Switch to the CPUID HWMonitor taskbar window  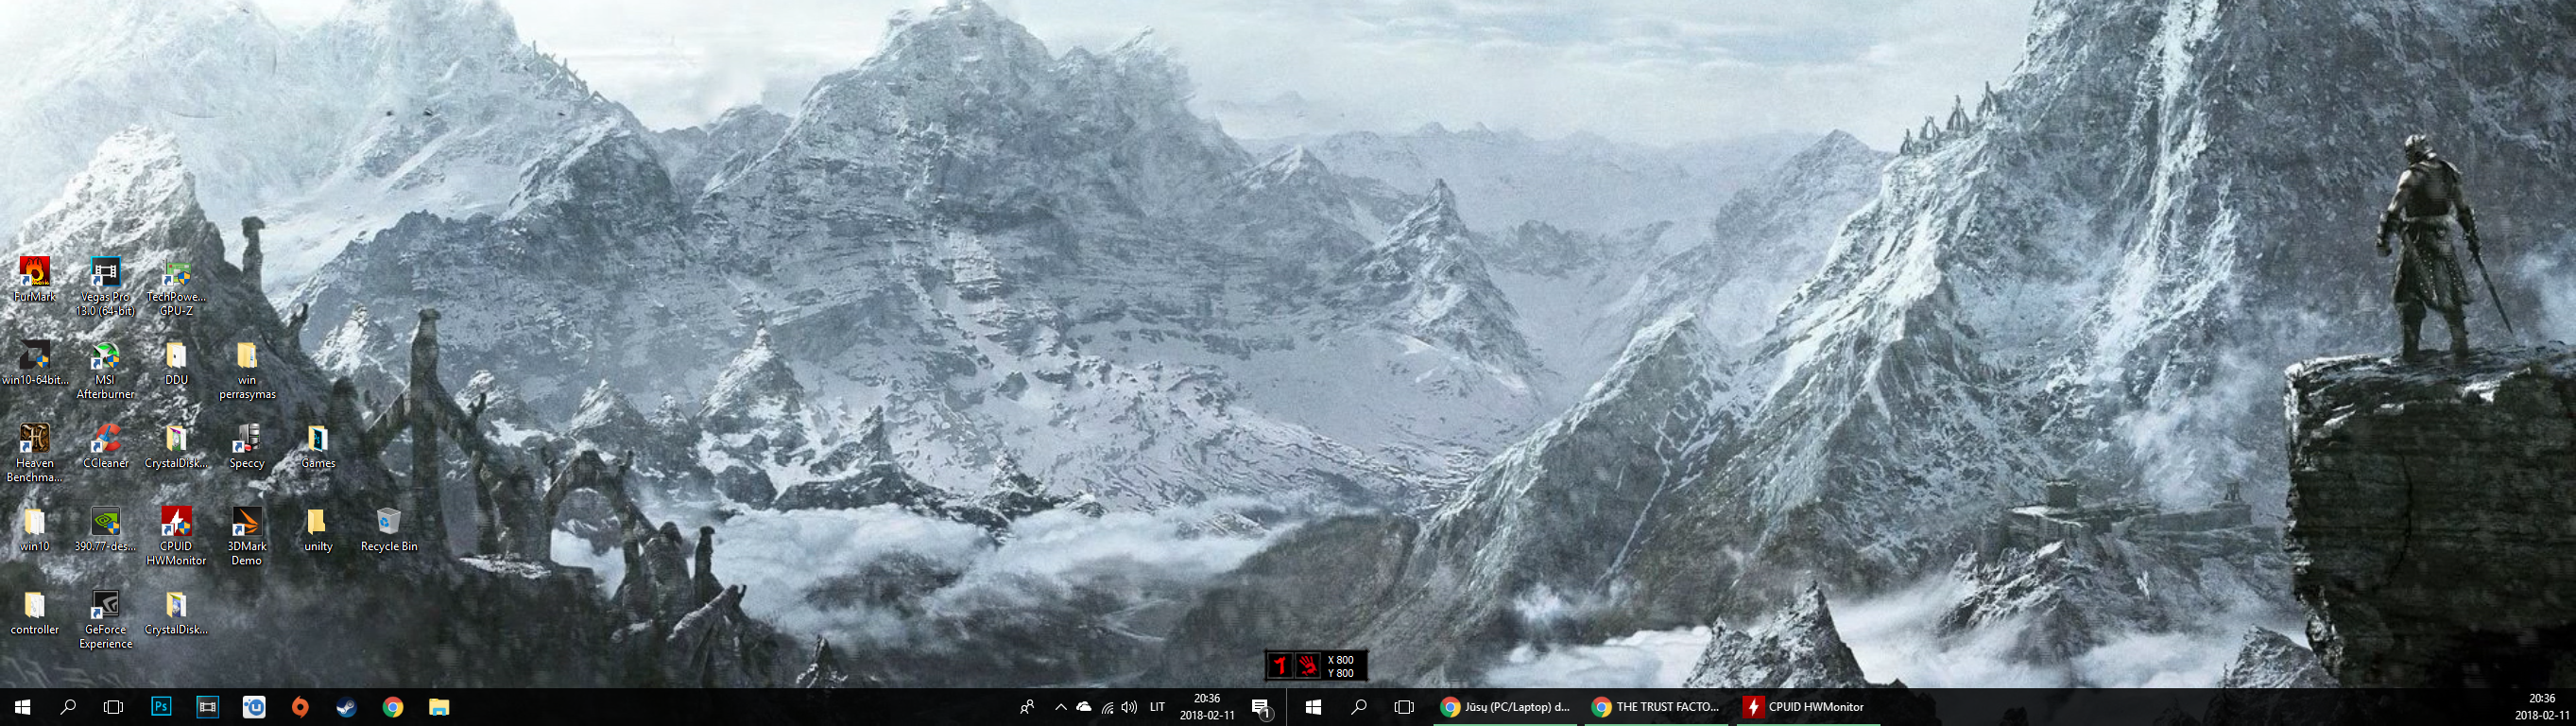[x=1808, y=707]
